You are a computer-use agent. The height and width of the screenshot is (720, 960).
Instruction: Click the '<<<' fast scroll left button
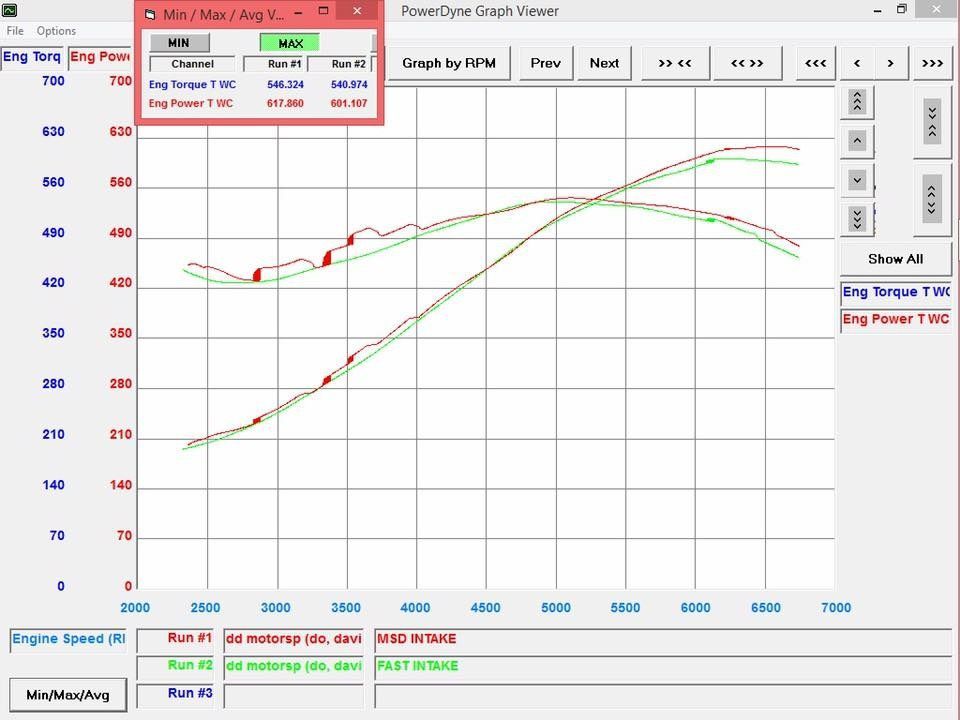[x=815, y=63]
